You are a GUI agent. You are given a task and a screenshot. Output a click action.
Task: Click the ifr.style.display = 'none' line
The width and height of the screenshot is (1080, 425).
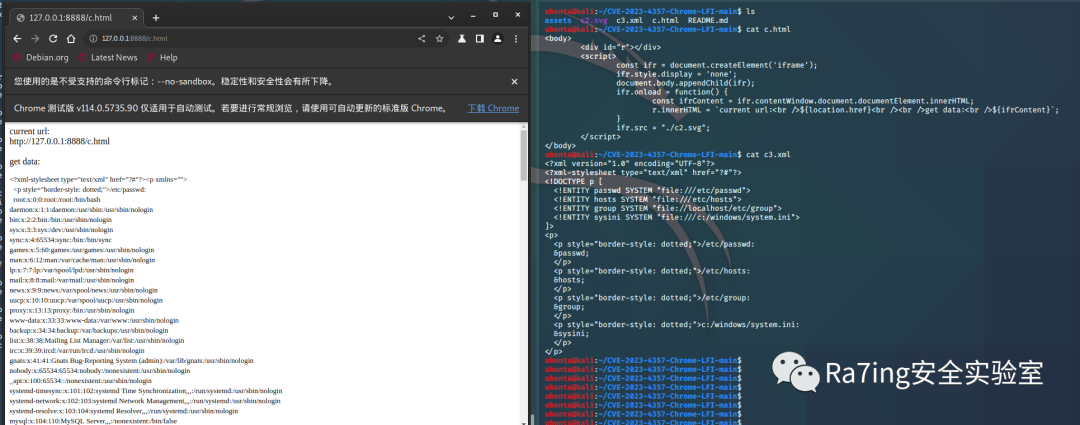pos(676,74)
